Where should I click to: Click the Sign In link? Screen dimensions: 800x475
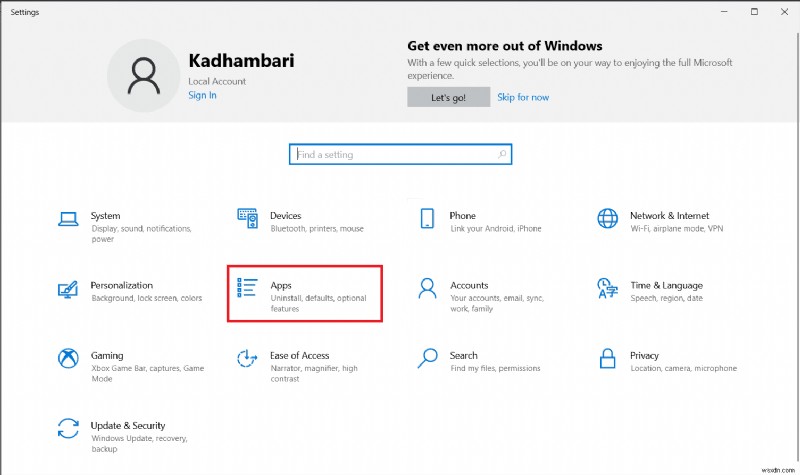point(202,95)
